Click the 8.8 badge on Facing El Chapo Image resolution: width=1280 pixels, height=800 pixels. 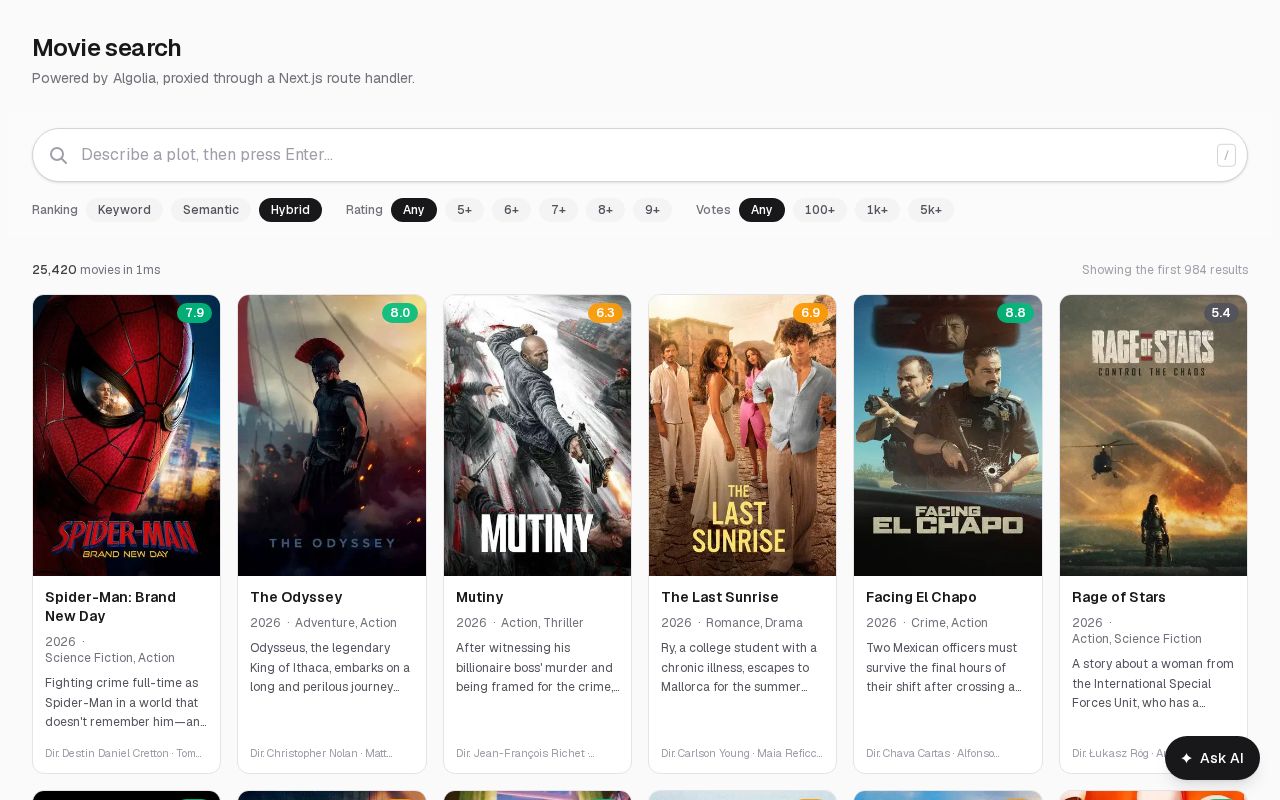click(1015, 313)
